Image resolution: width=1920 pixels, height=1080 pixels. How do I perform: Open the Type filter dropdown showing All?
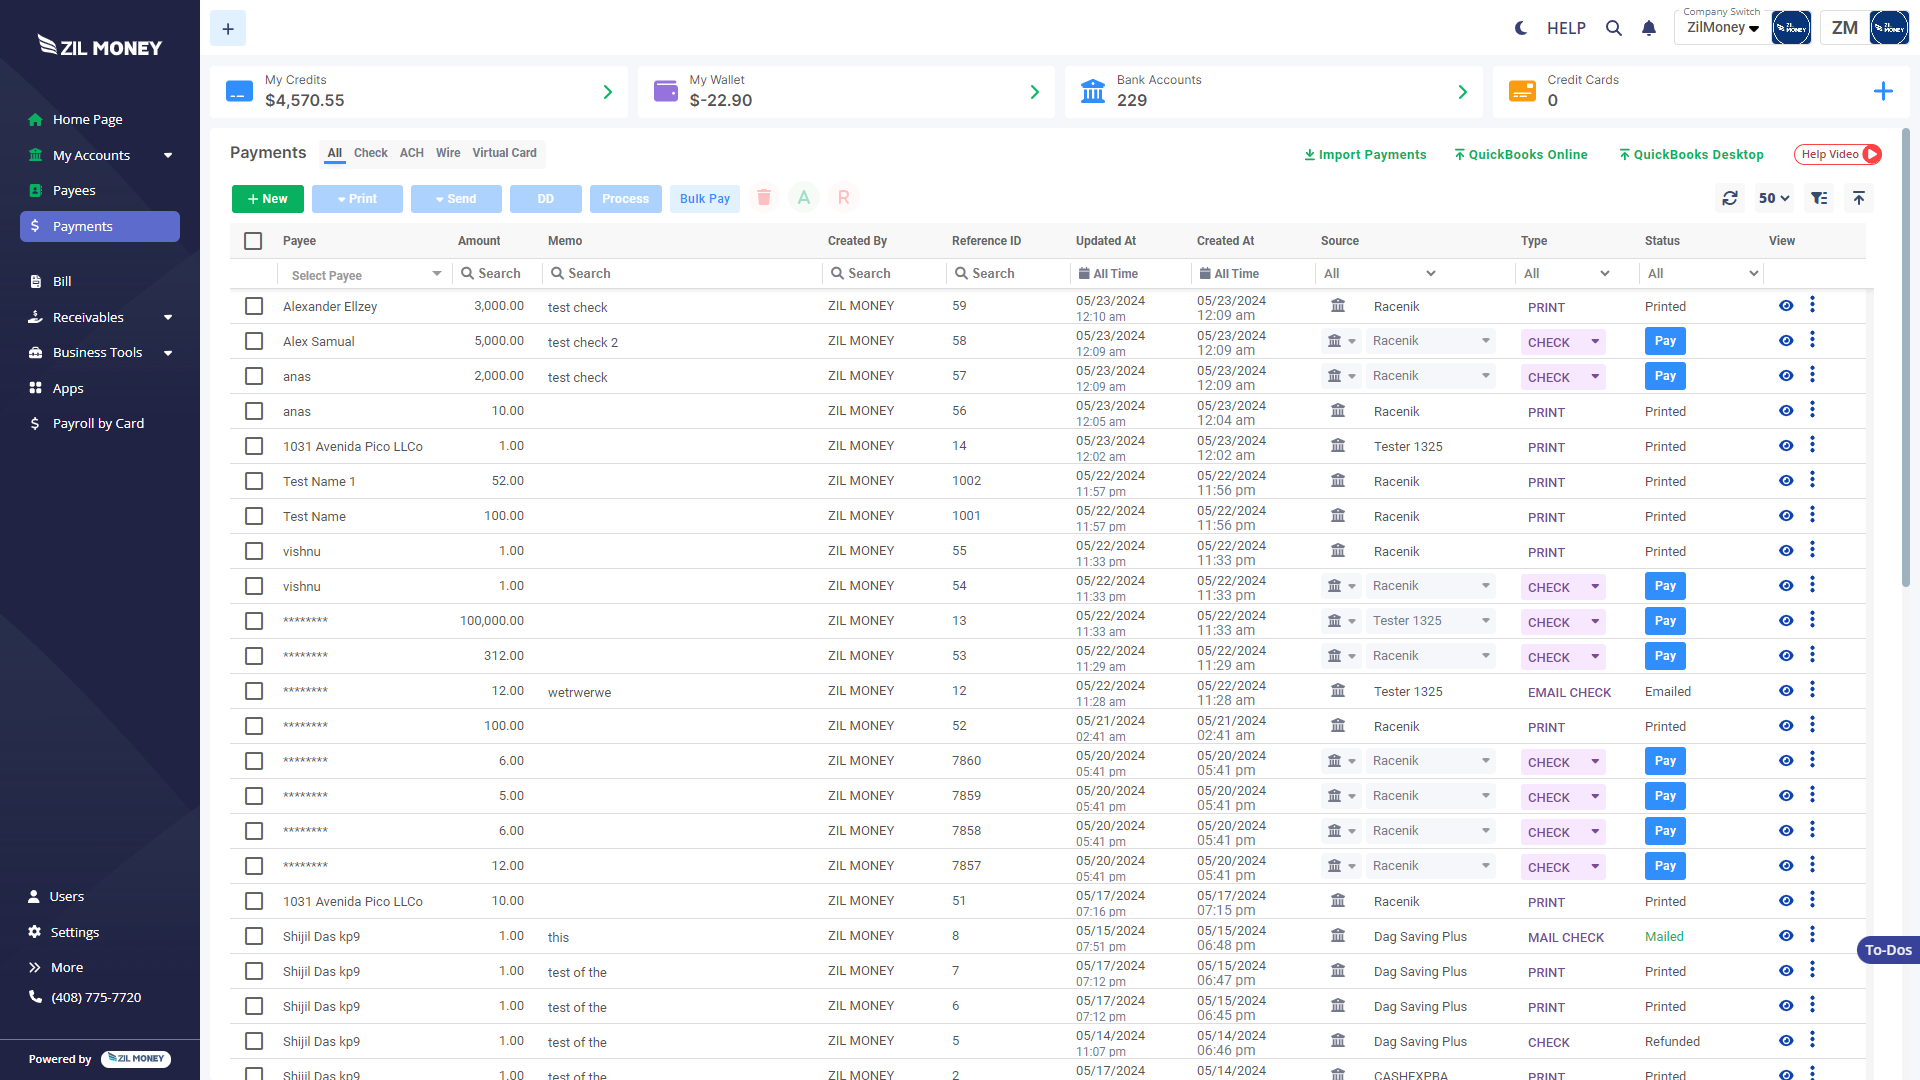(1567, 273)
